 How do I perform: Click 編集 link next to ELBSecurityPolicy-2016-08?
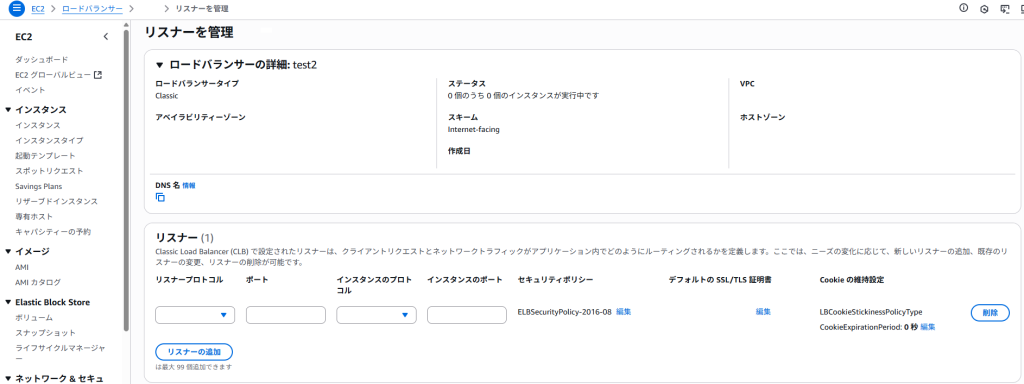coord(624,312)
